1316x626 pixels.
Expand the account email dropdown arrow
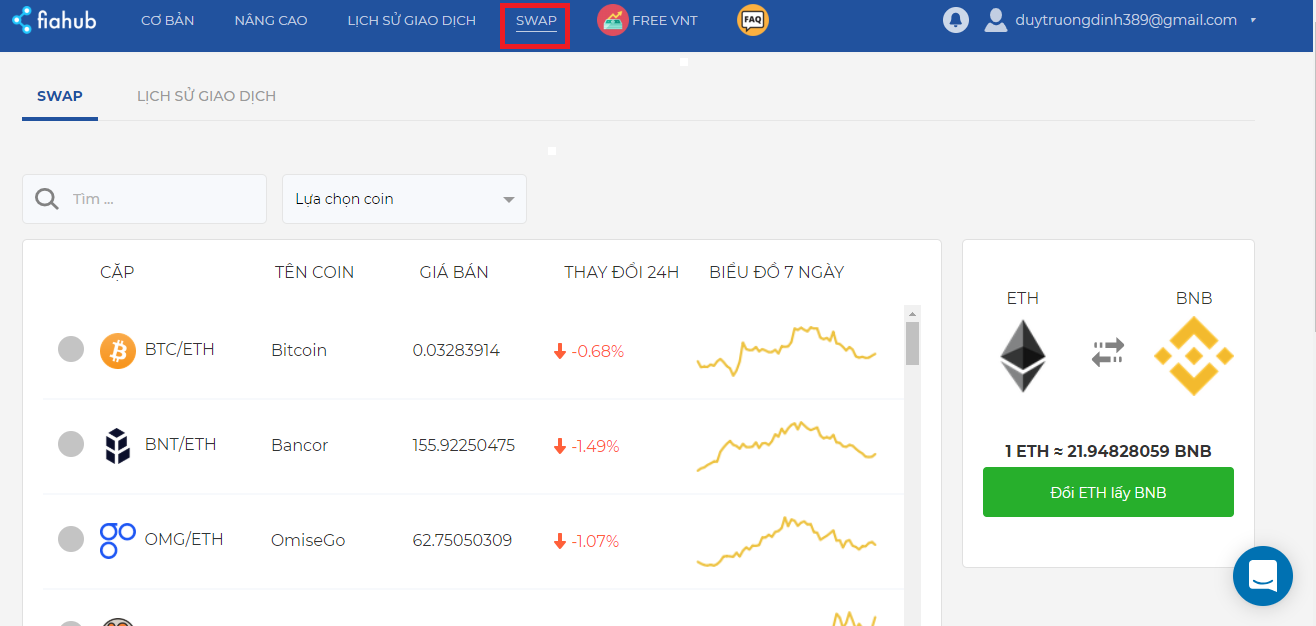pos(1253,20)
